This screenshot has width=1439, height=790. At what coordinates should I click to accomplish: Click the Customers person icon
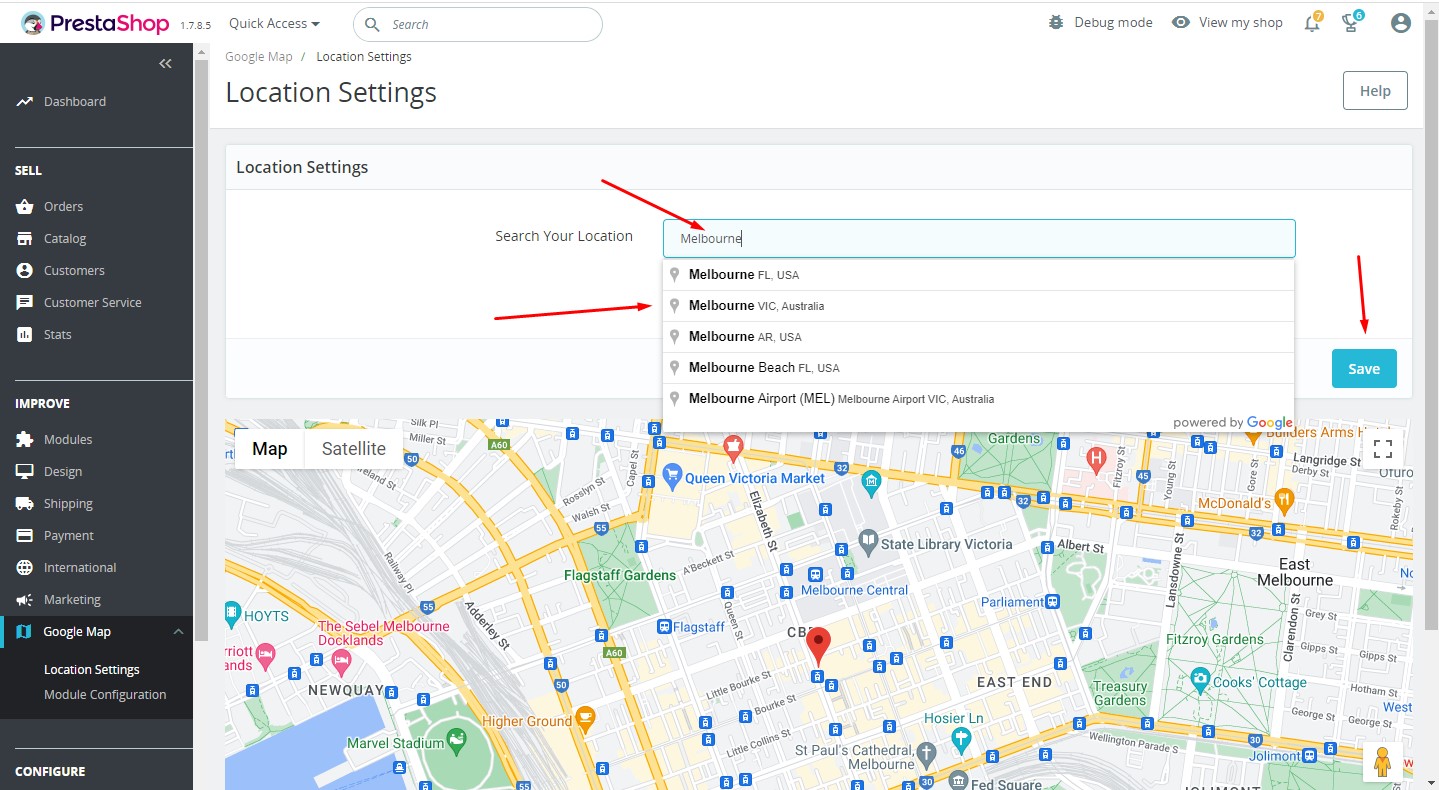tap(24, 270)
